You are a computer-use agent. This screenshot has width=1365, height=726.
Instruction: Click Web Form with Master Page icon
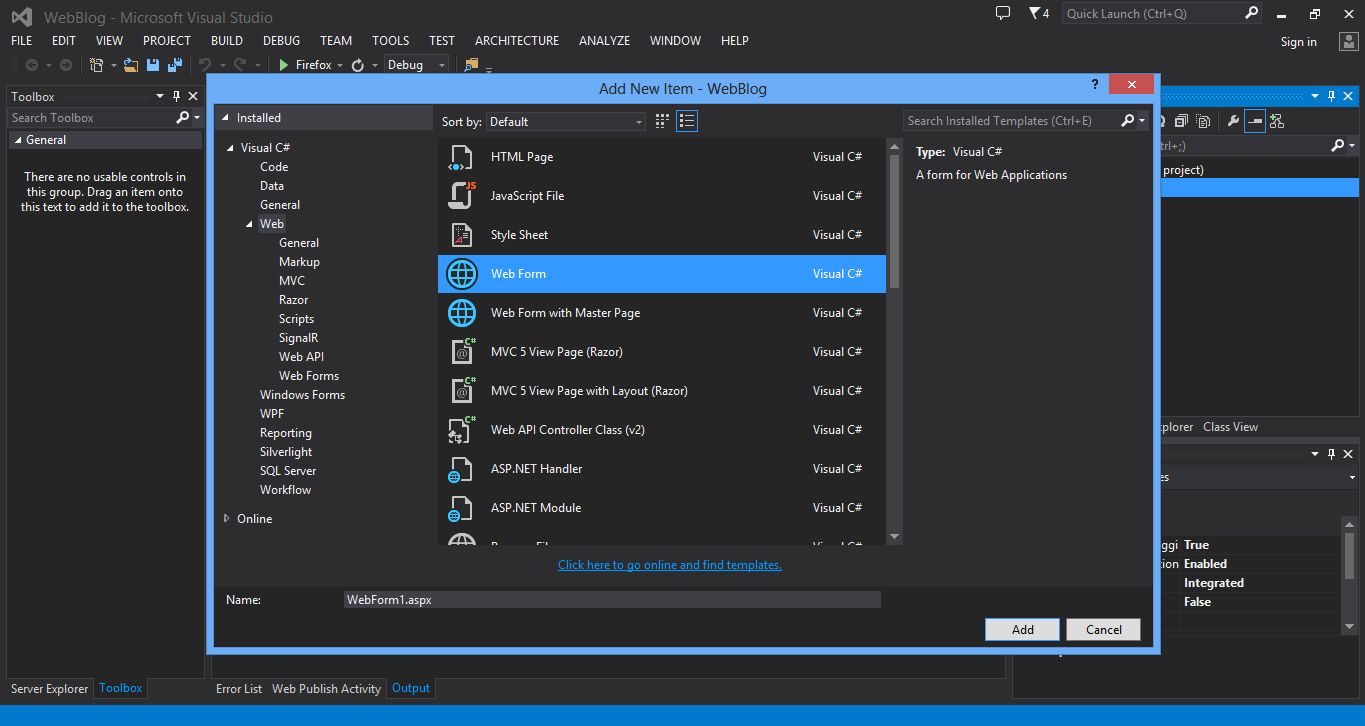461,313
